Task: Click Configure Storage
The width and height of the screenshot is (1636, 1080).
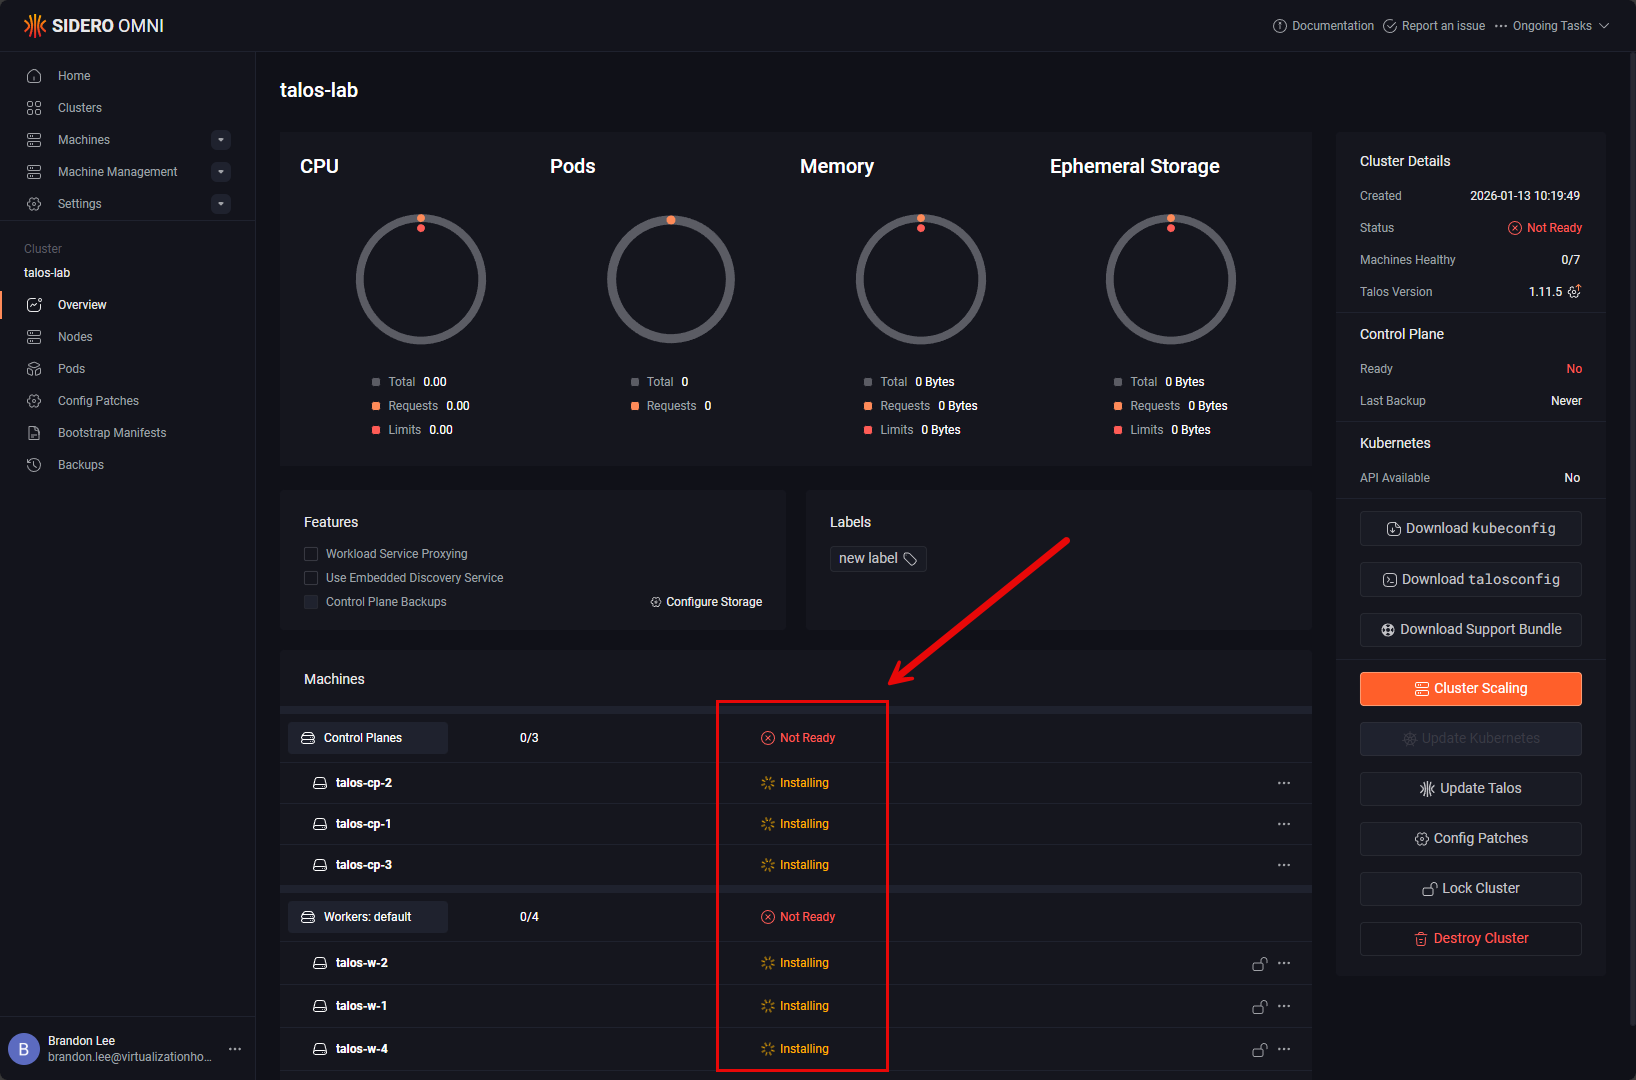Action: (706, 602)
